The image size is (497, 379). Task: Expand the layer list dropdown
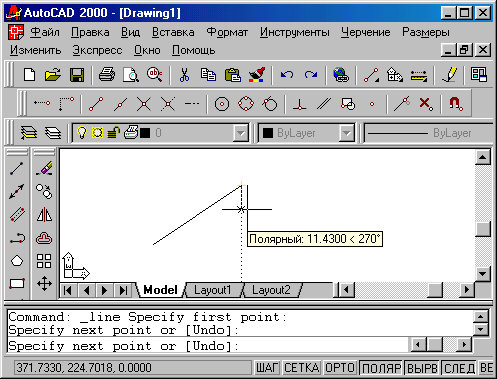click(241, 133)
